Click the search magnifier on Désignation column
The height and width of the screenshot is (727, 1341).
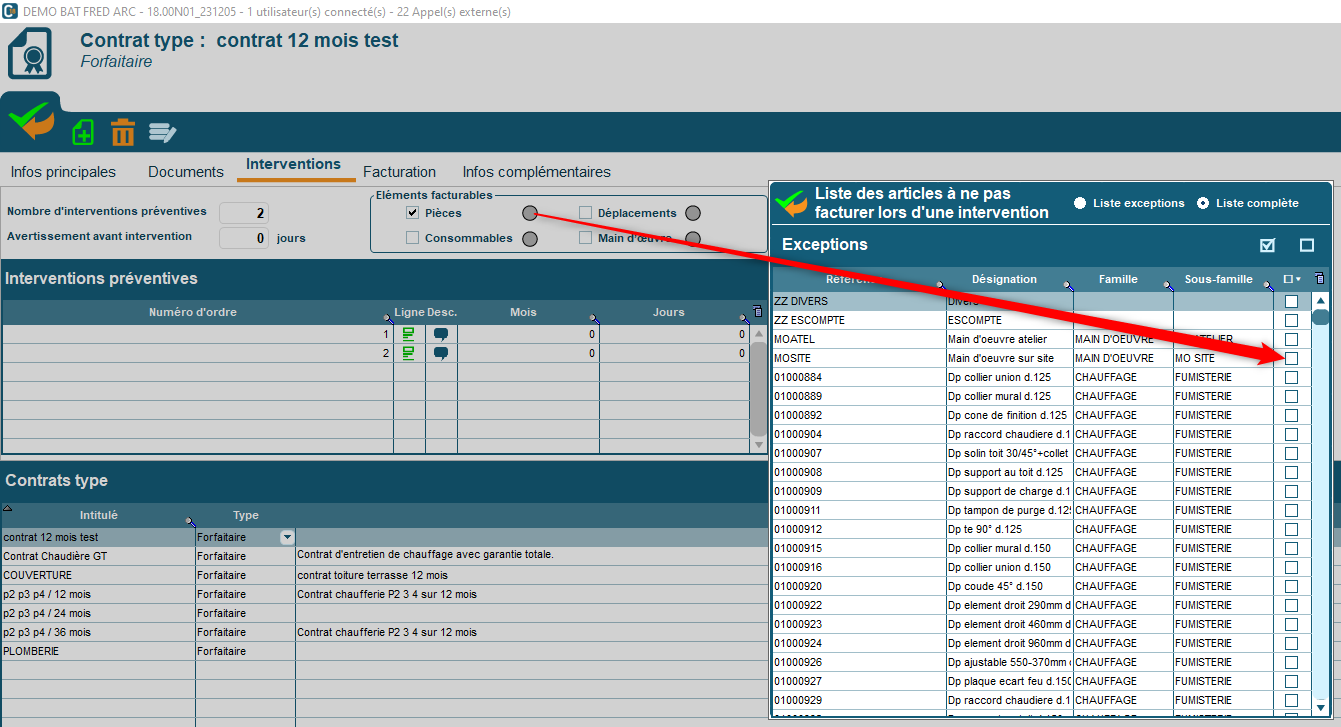(1067, 287)
